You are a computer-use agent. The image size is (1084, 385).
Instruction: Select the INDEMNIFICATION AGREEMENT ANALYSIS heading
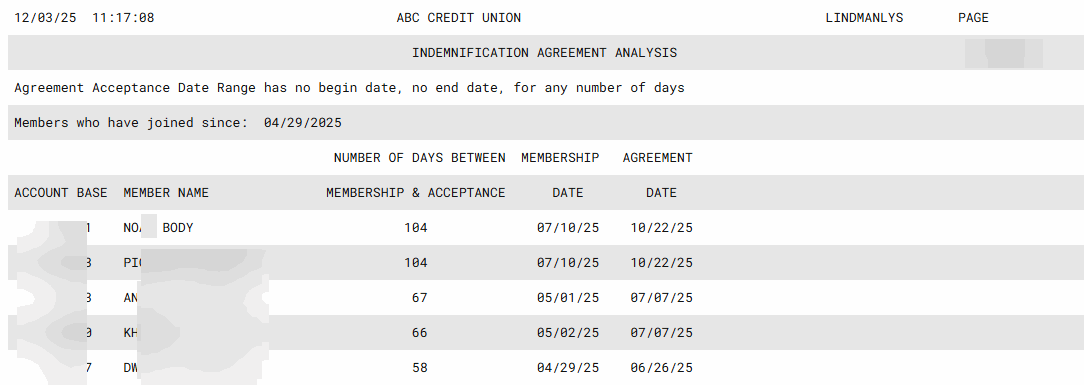(x=545, y=53)
